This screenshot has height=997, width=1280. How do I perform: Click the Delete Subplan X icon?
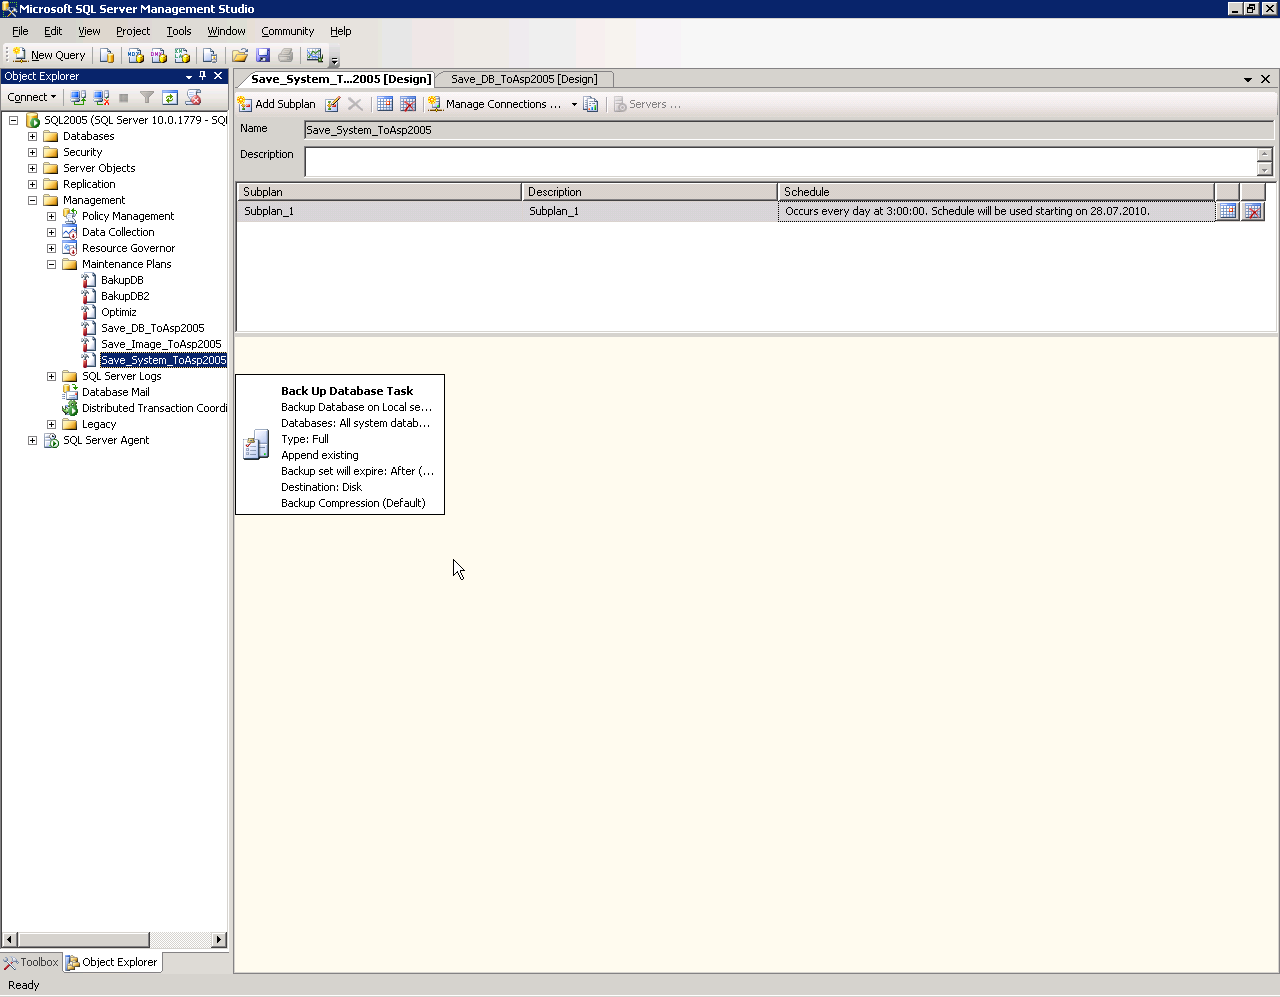click(x=355, y=104)
